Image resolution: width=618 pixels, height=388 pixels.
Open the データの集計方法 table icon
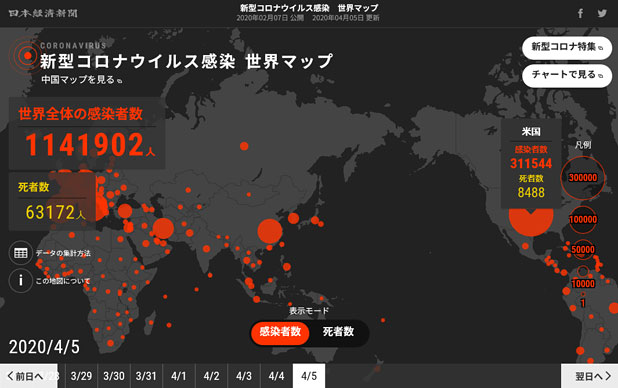pos(20,253)
